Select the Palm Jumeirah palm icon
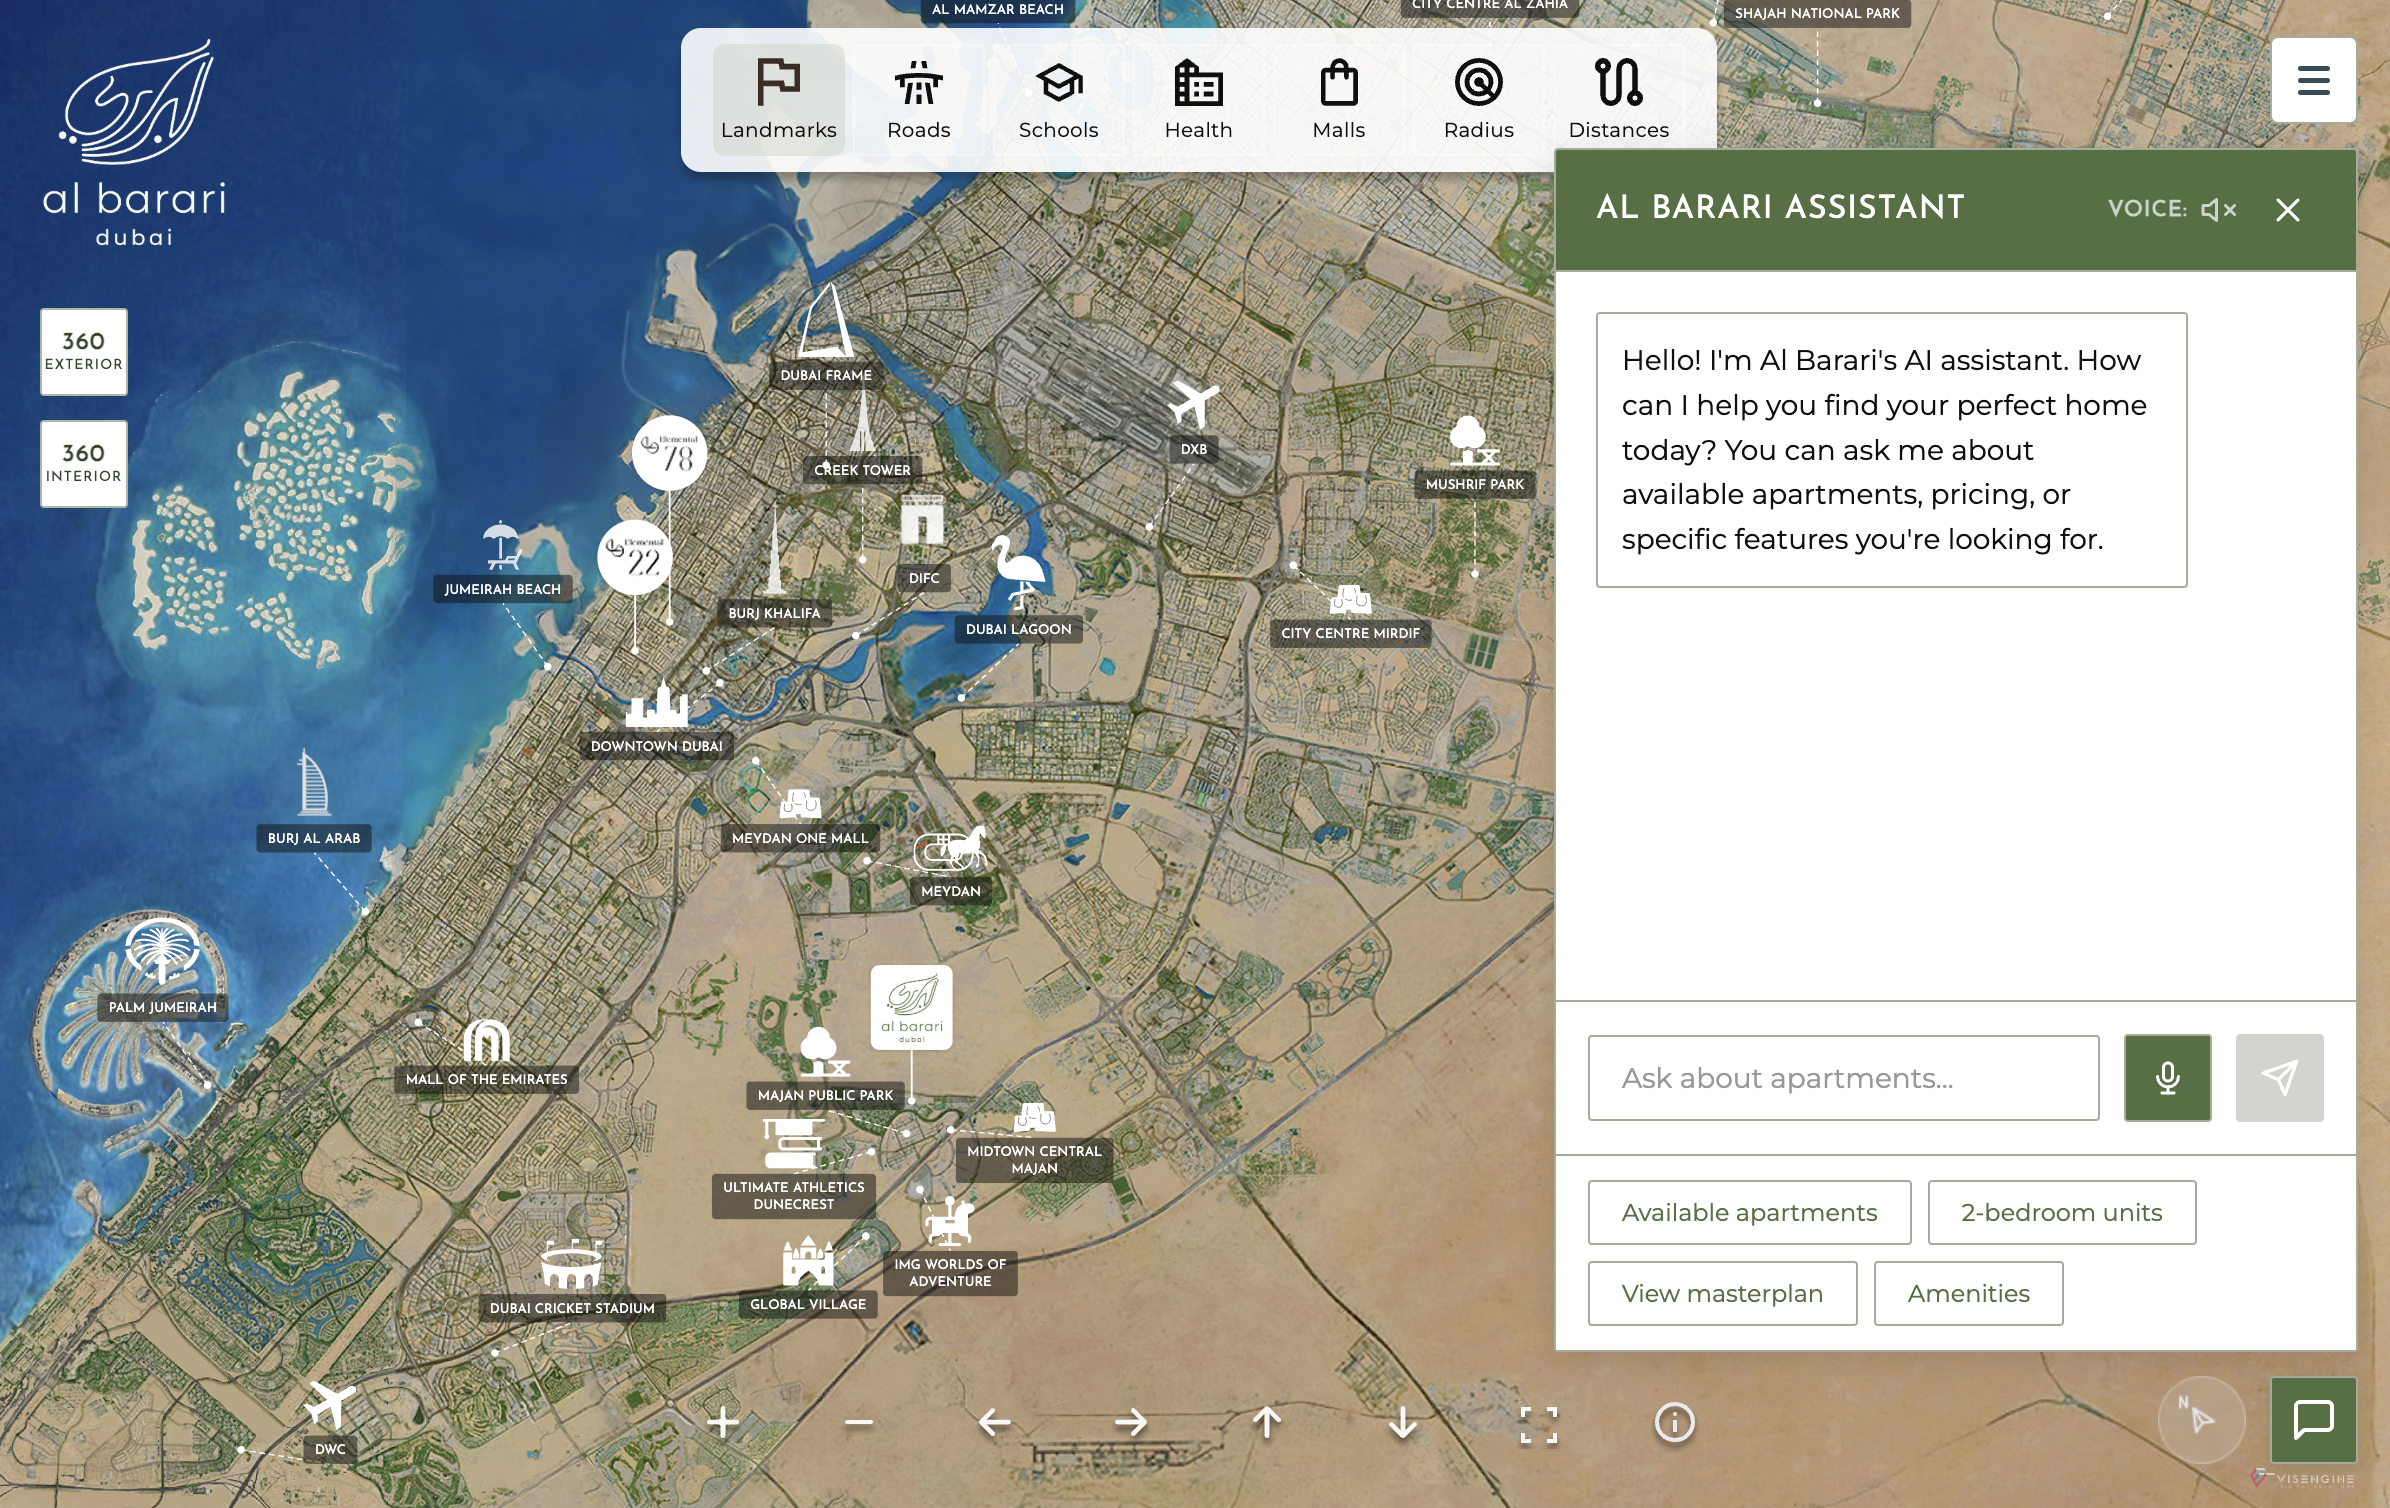This screenshot has height=1508, width=2390. tap(162, 951)
